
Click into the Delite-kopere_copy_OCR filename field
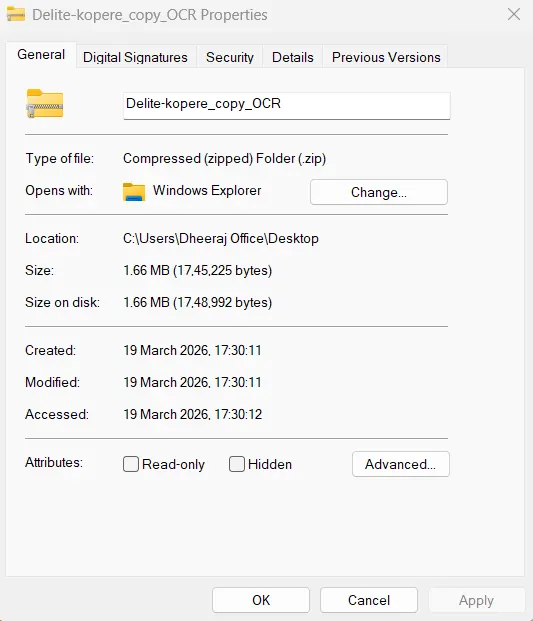[x=287, y=105]
